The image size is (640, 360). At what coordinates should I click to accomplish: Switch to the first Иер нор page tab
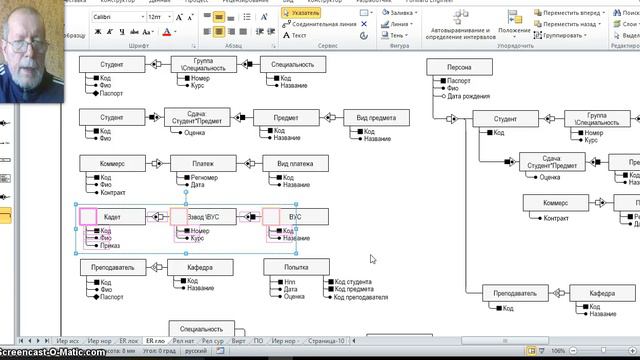[x=100, y=341]
